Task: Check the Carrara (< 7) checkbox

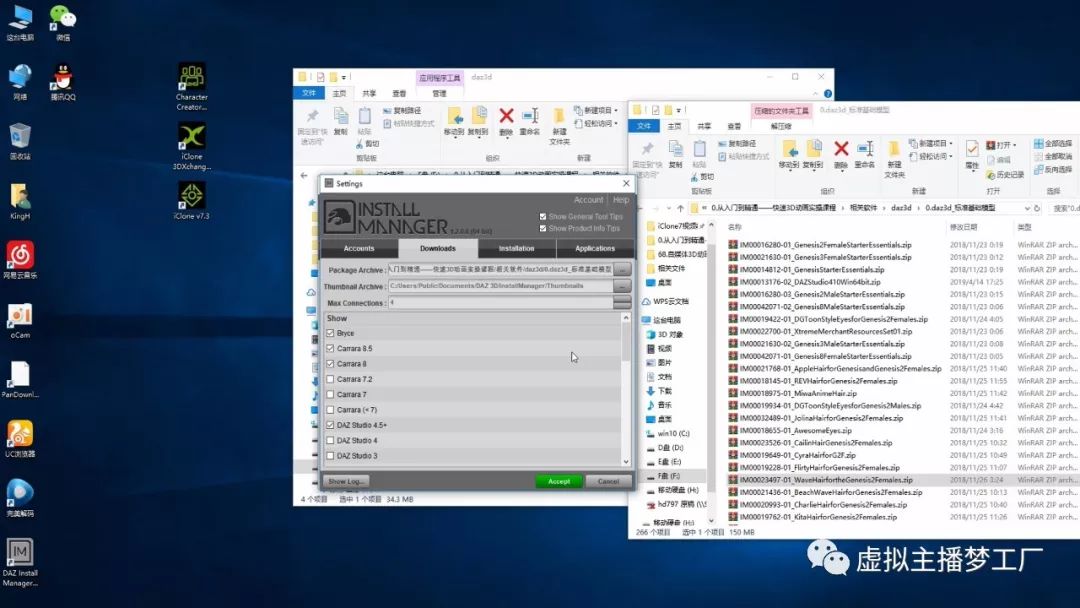Action: click(330, 410)
